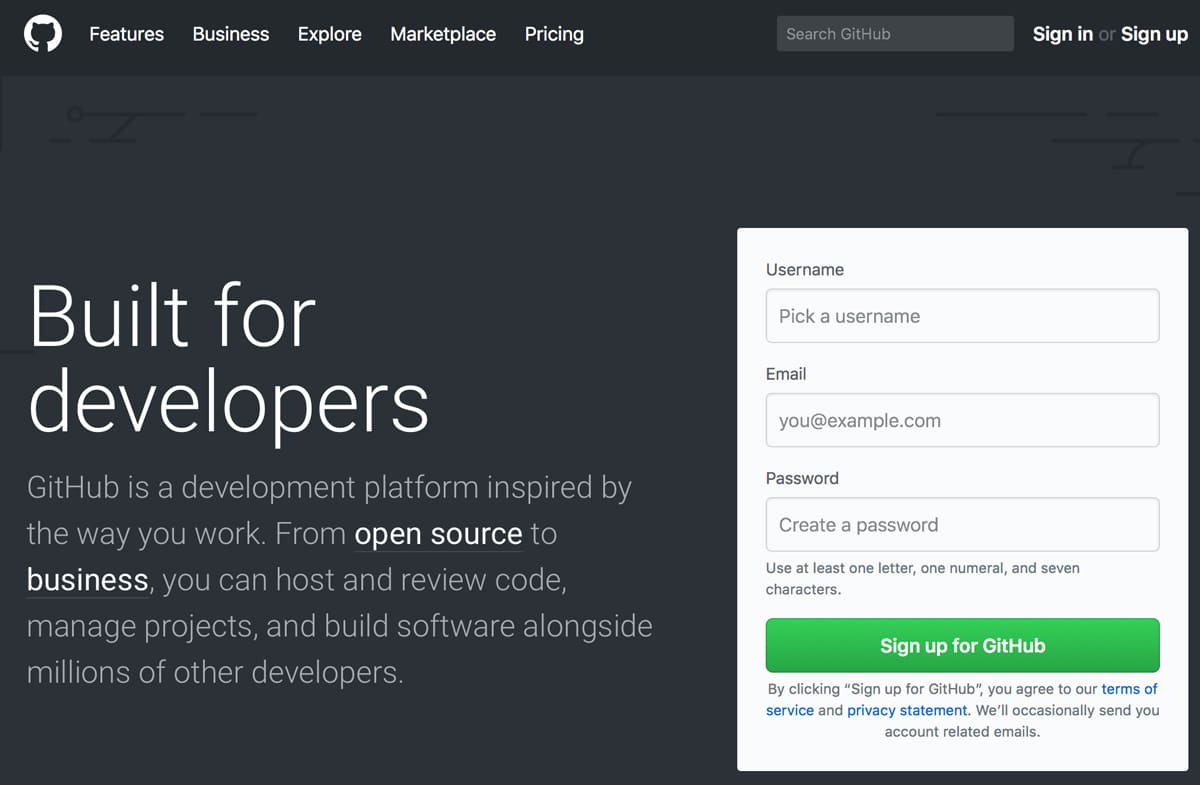Click the Sign in link

click(x=1062, y=34)
